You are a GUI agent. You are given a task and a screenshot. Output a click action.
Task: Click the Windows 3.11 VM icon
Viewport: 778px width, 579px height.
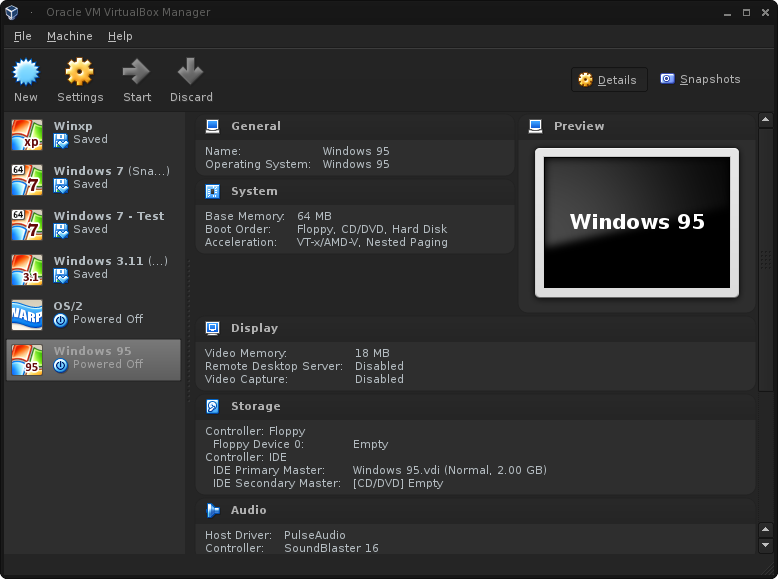click(x=27, y=270)
